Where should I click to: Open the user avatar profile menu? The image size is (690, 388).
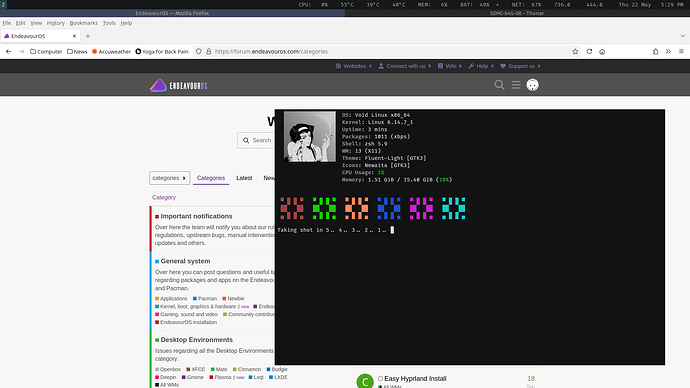click(532, 85)
